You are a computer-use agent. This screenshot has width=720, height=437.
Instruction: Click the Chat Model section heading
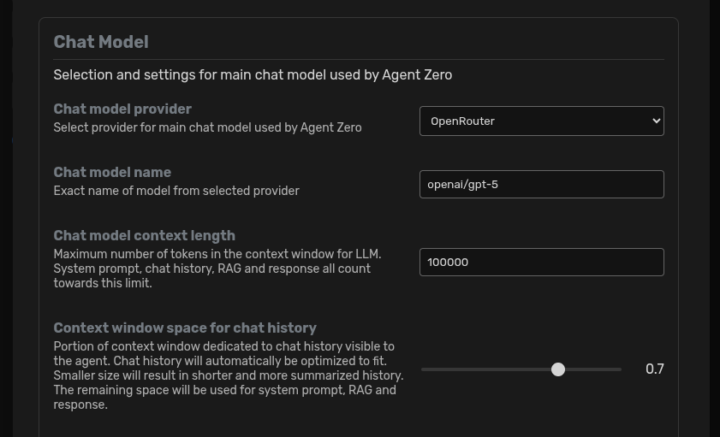[x=100, y=42]
